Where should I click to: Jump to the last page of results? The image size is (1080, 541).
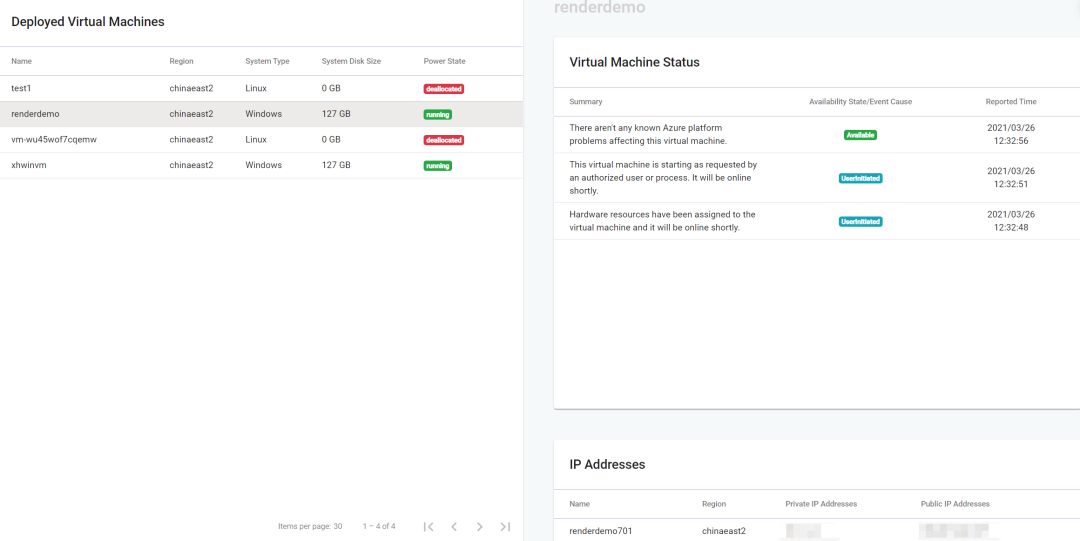[505, 526]
